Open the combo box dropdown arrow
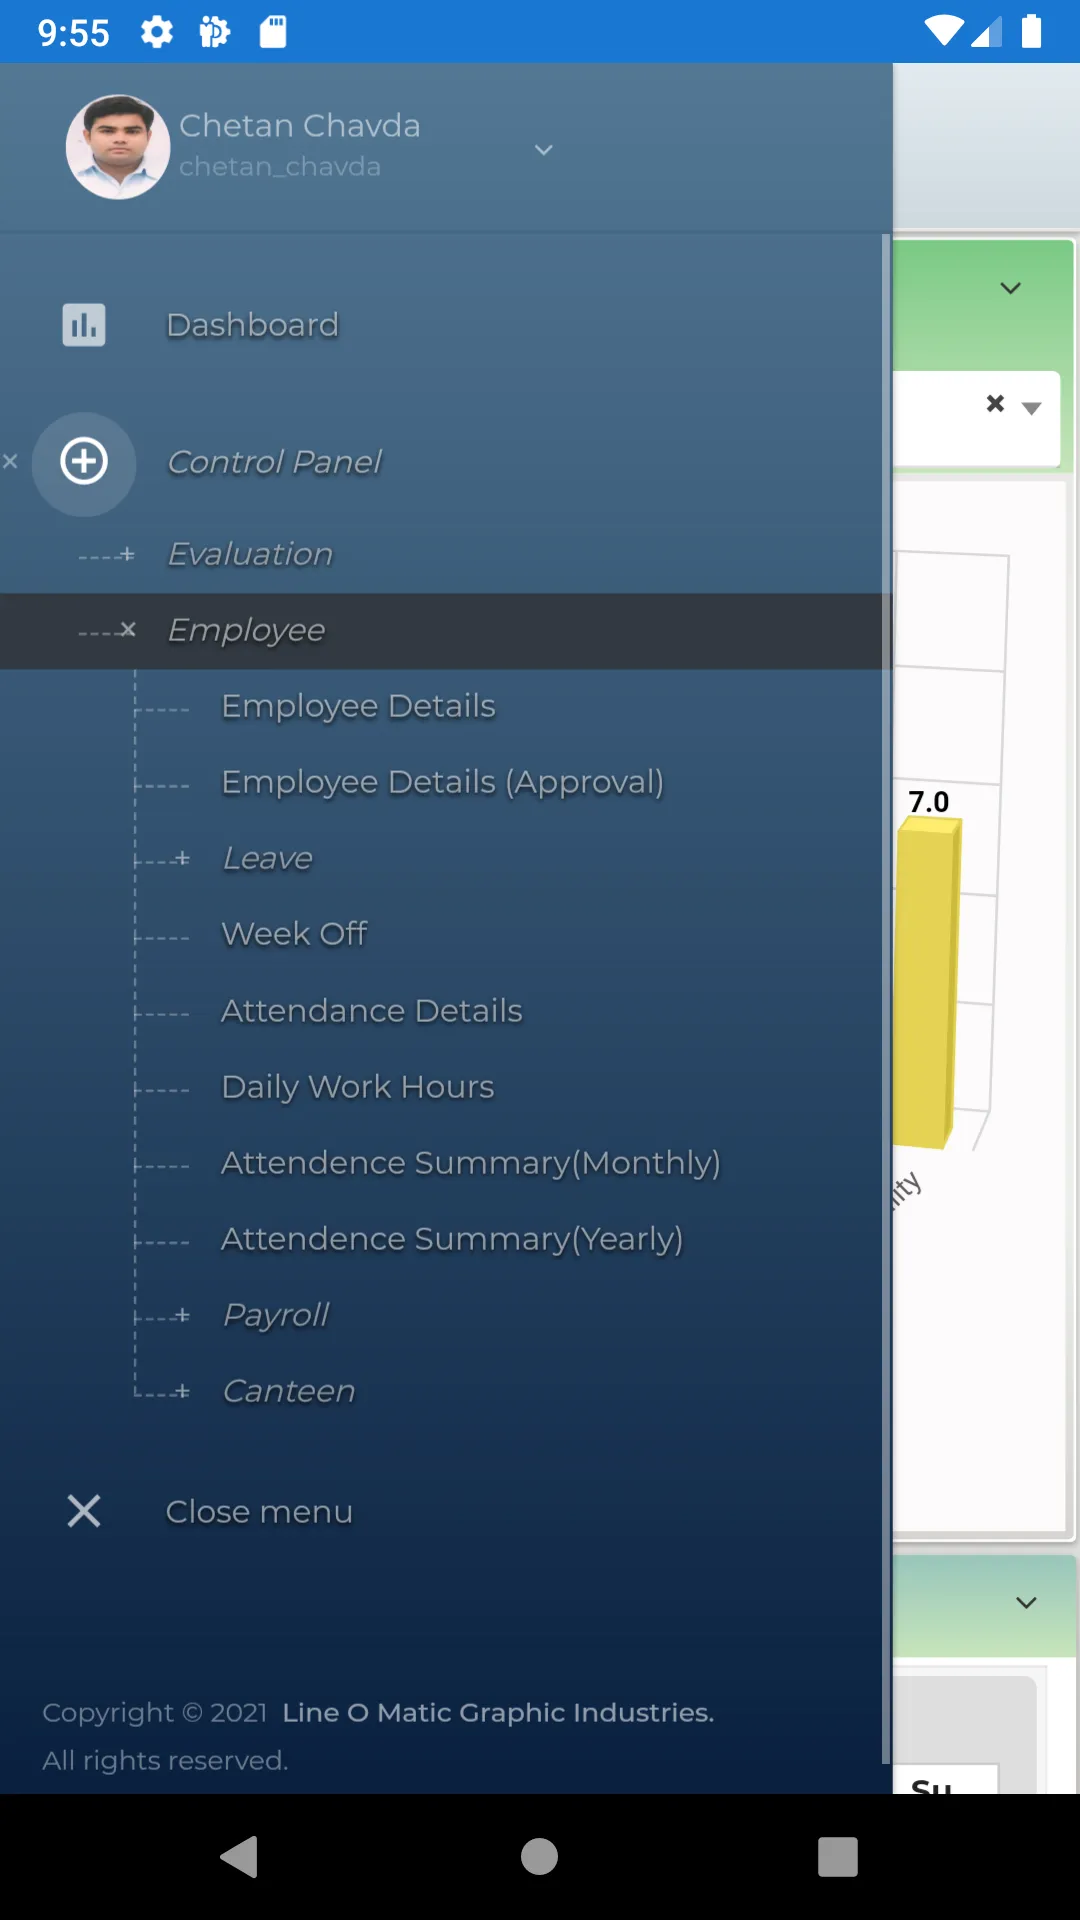1080x1920 pixels. tap(1032, 407)
